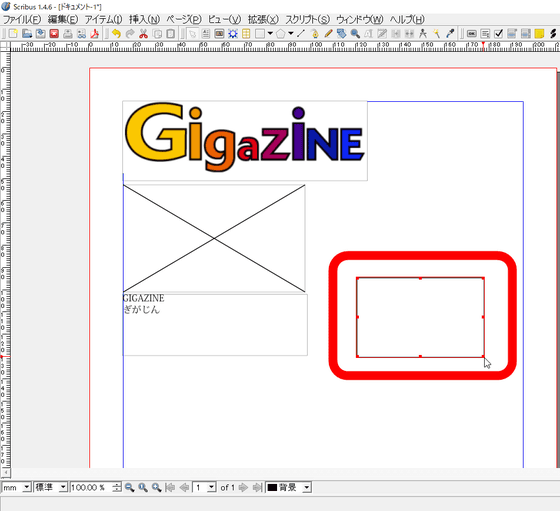Select the Edit Contents of Frame tool
Viewport: 560px width, 511px height.
coord(369,34)
